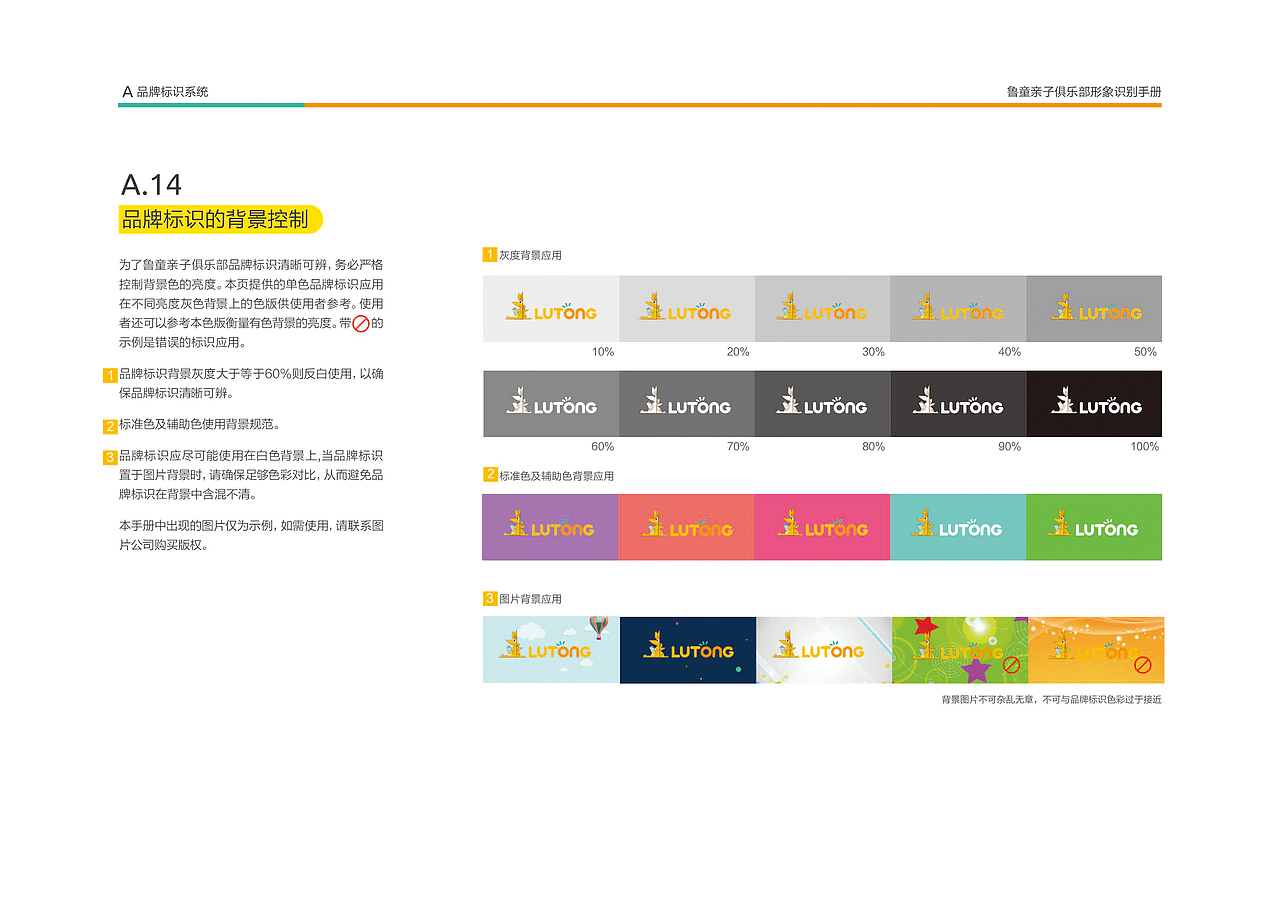Pick the green brand color swatch

pos(1094,527)
